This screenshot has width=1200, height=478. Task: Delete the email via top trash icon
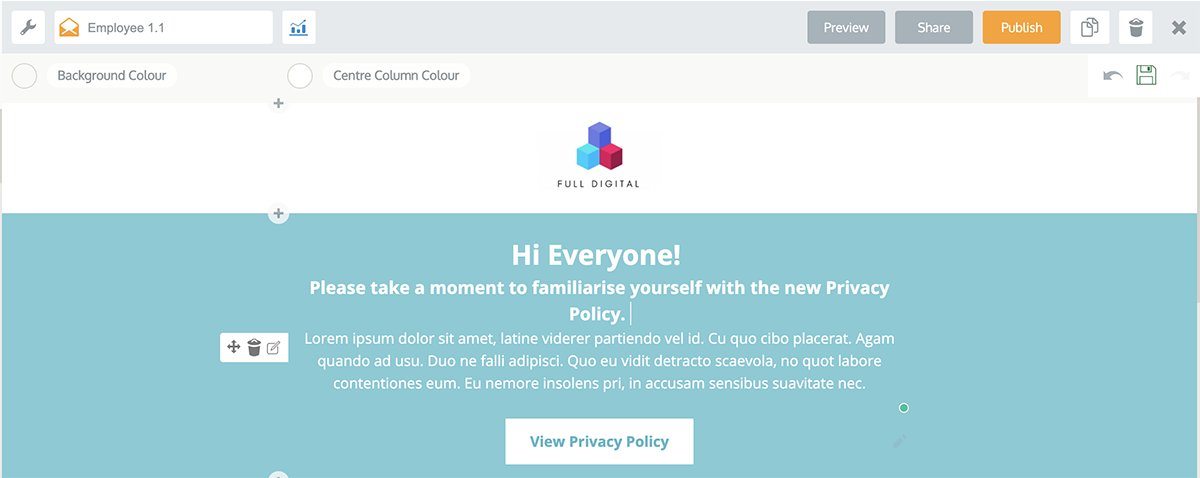pos(1136,28)
